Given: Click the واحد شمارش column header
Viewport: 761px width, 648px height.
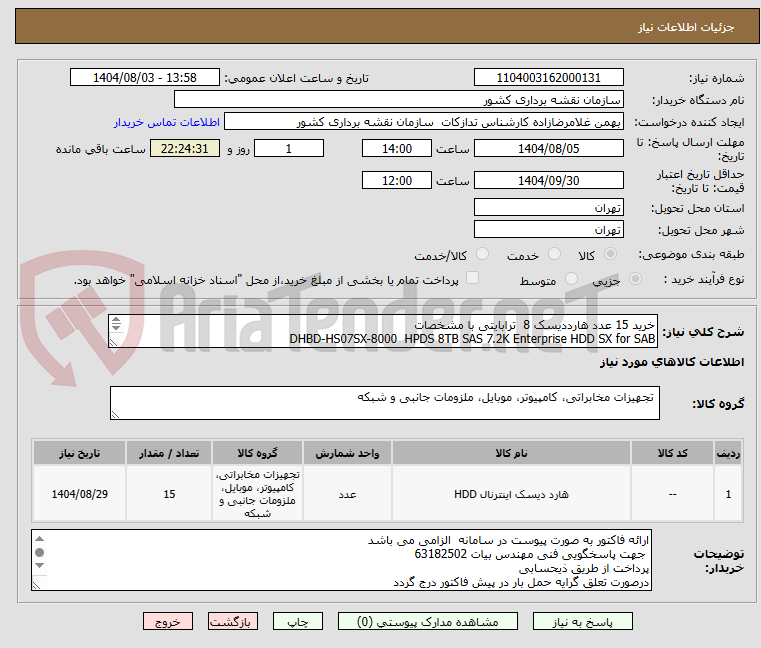Looking at the screenshot, I should pos(347,453).
